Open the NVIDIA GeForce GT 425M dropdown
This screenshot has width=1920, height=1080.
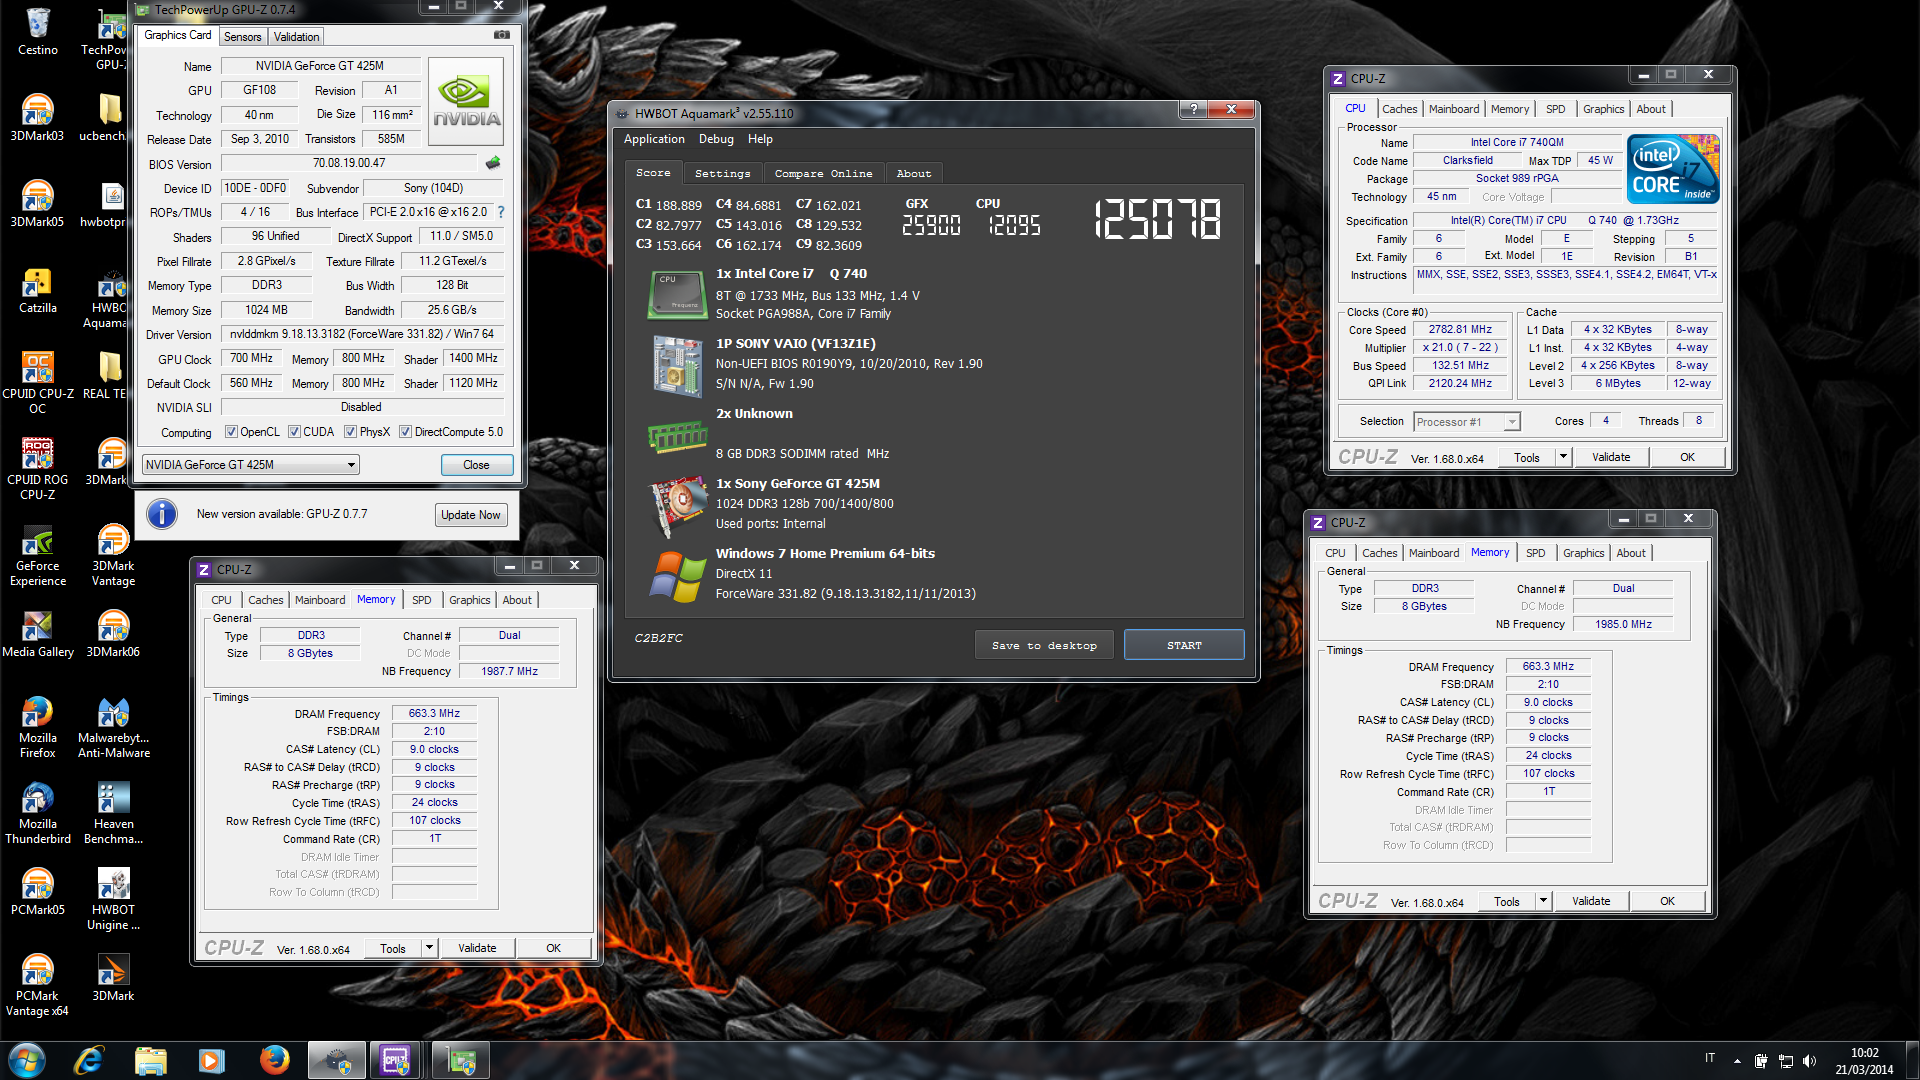(x=250, y=465)
